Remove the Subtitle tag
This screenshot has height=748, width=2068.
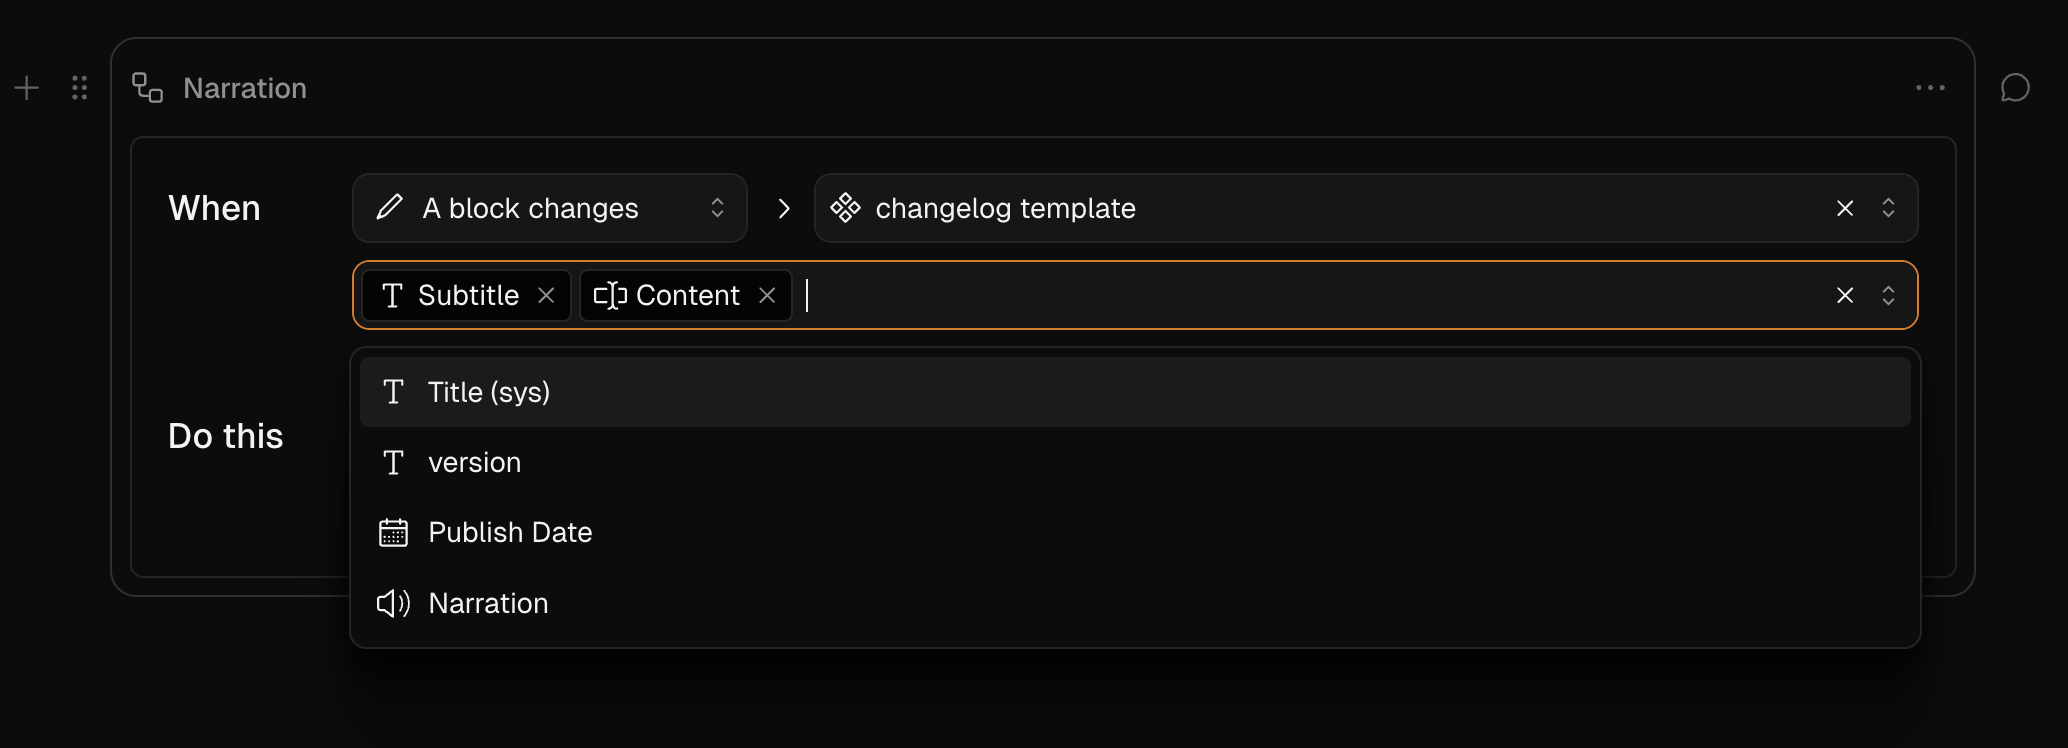[x=546, y=295]
